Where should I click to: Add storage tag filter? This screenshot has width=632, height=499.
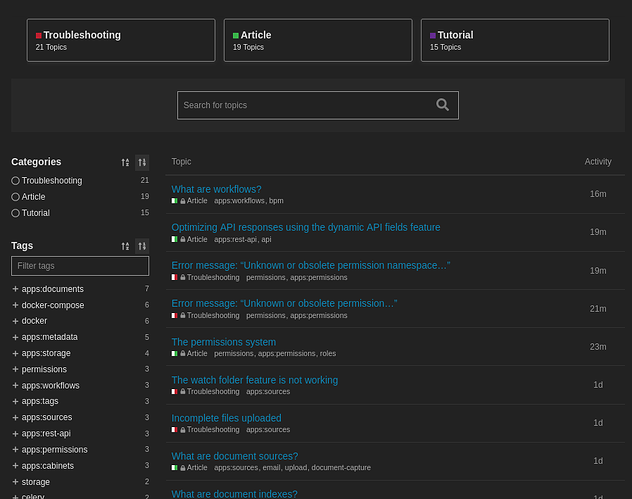15,482
